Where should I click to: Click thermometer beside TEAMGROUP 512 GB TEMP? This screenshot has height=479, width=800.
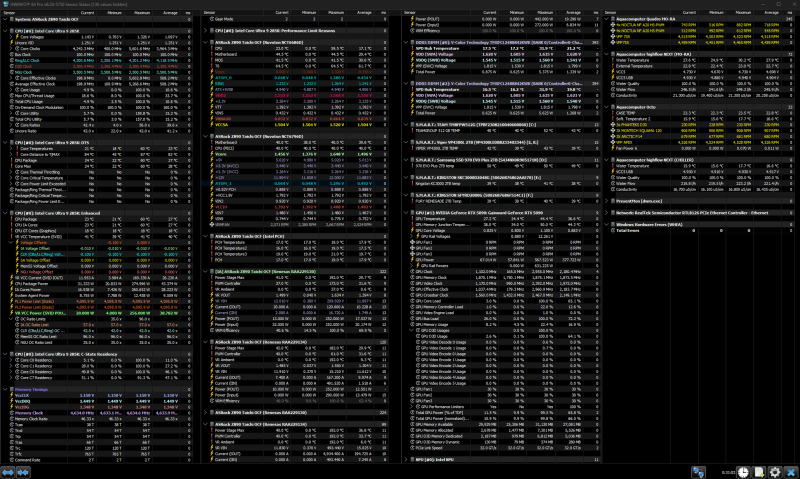tap(412, 131)
